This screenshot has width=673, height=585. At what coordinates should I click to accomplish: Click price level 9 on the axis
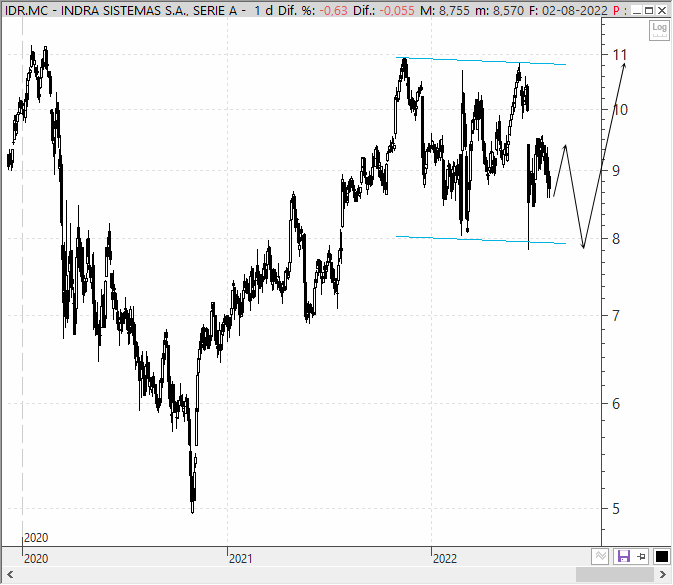tap(616, 170)
